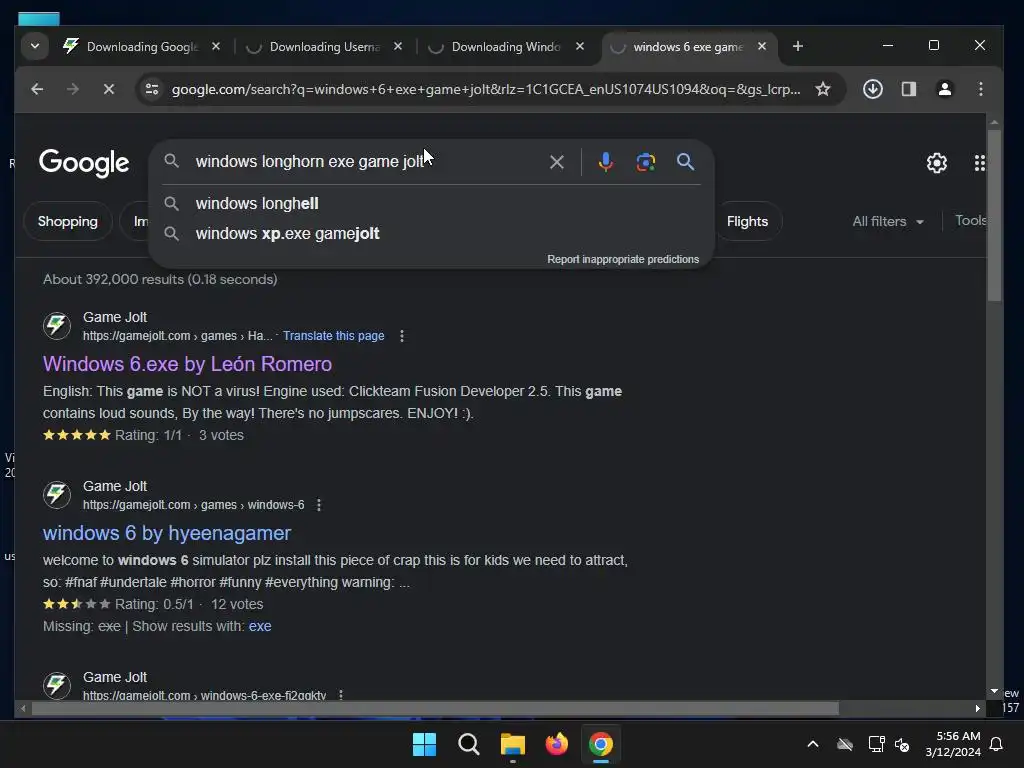Open the notifications bell
This screenshot has height=768, width=1024.
pyautogui.click(x=997, y=744)
